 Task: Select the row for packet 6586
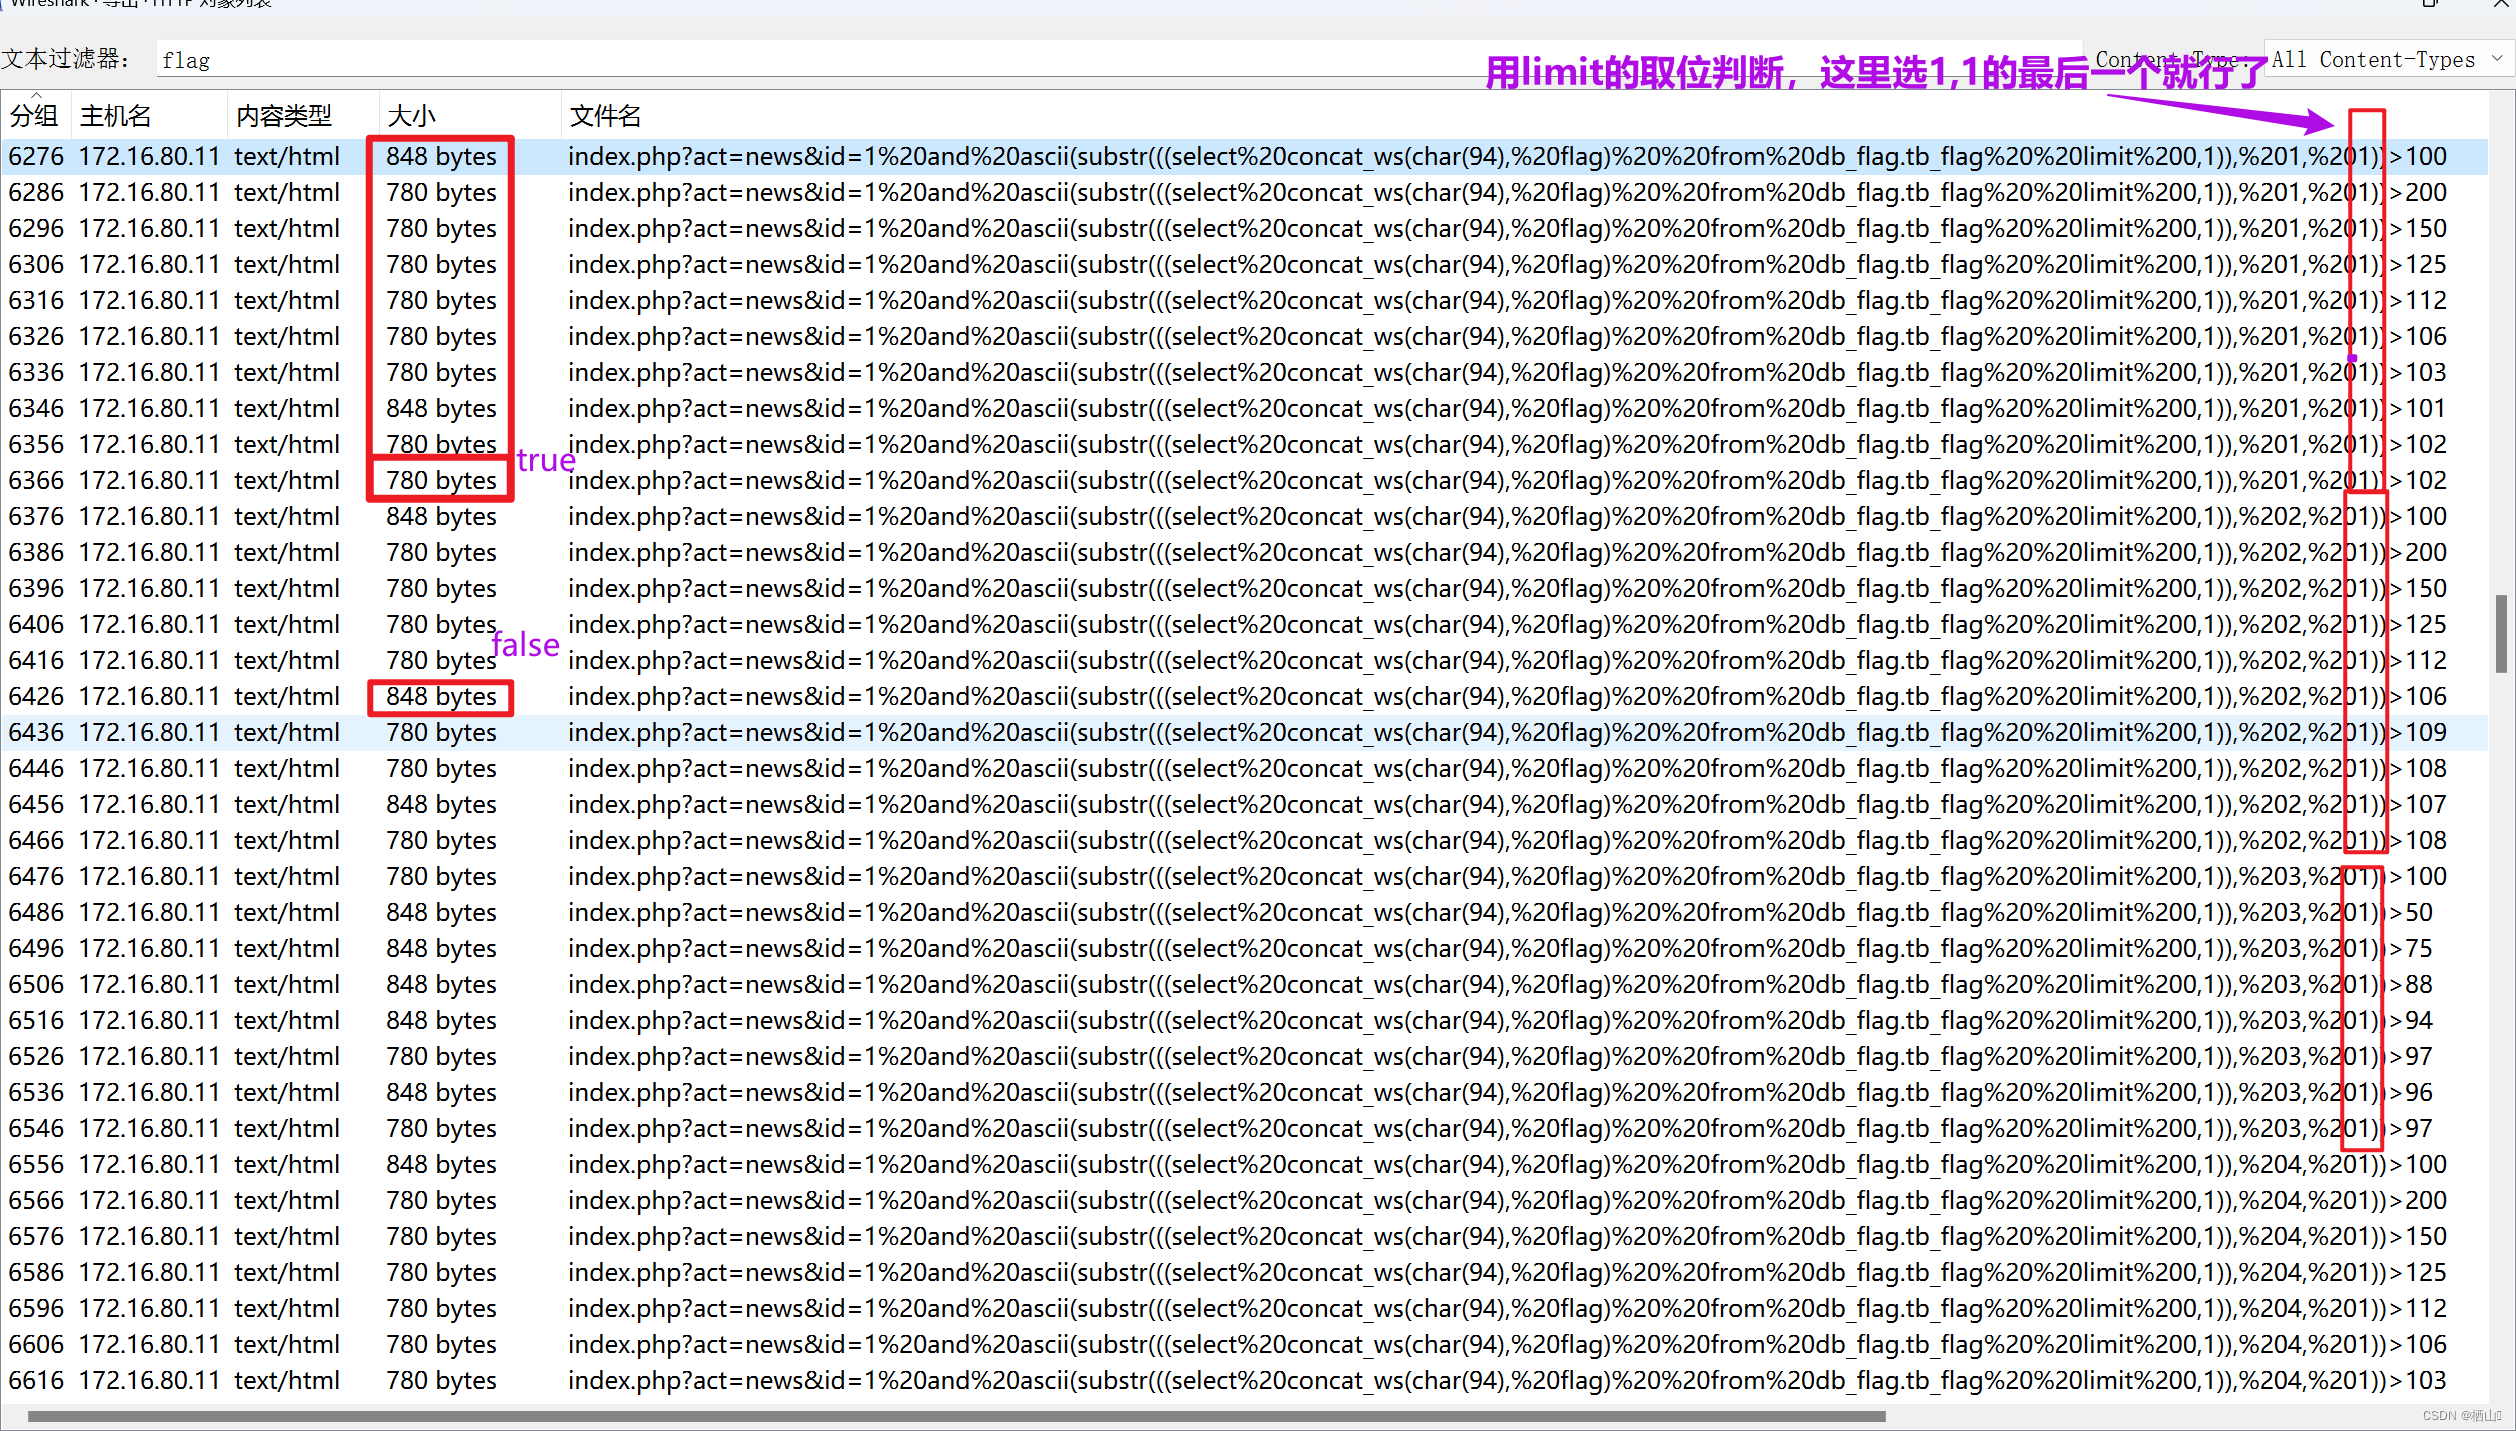point(1244,1272)
